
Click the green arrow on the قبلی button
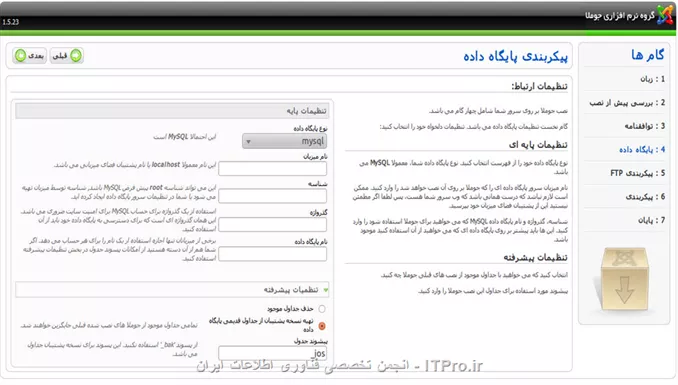(x=76, y=56)
